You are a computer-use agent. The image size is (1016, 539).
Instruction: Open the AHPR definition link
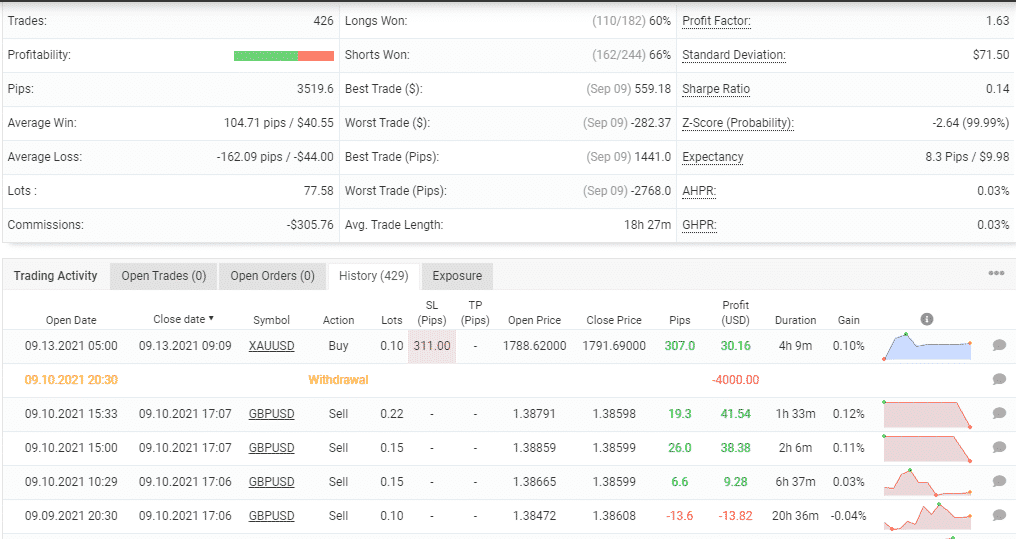(x=699, y=191)
